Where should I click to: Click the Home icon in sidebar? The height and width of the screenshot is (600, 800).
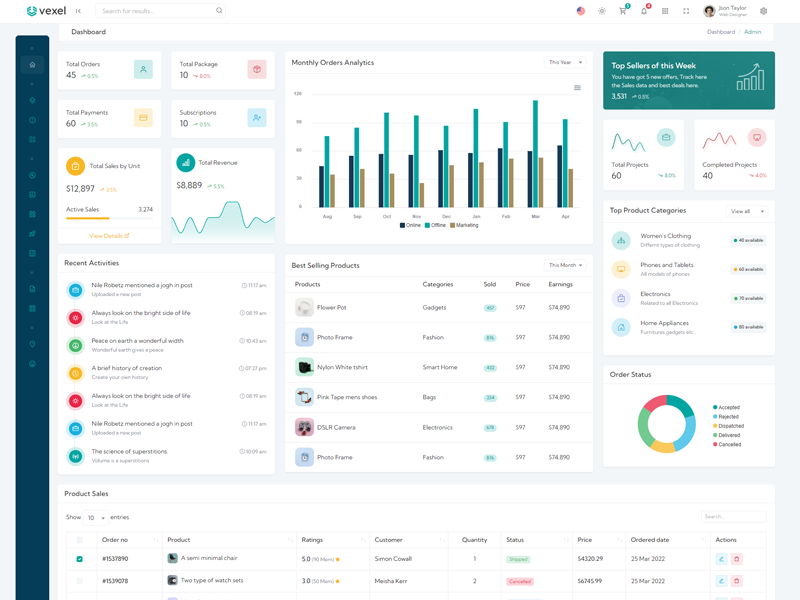point(32,65)
